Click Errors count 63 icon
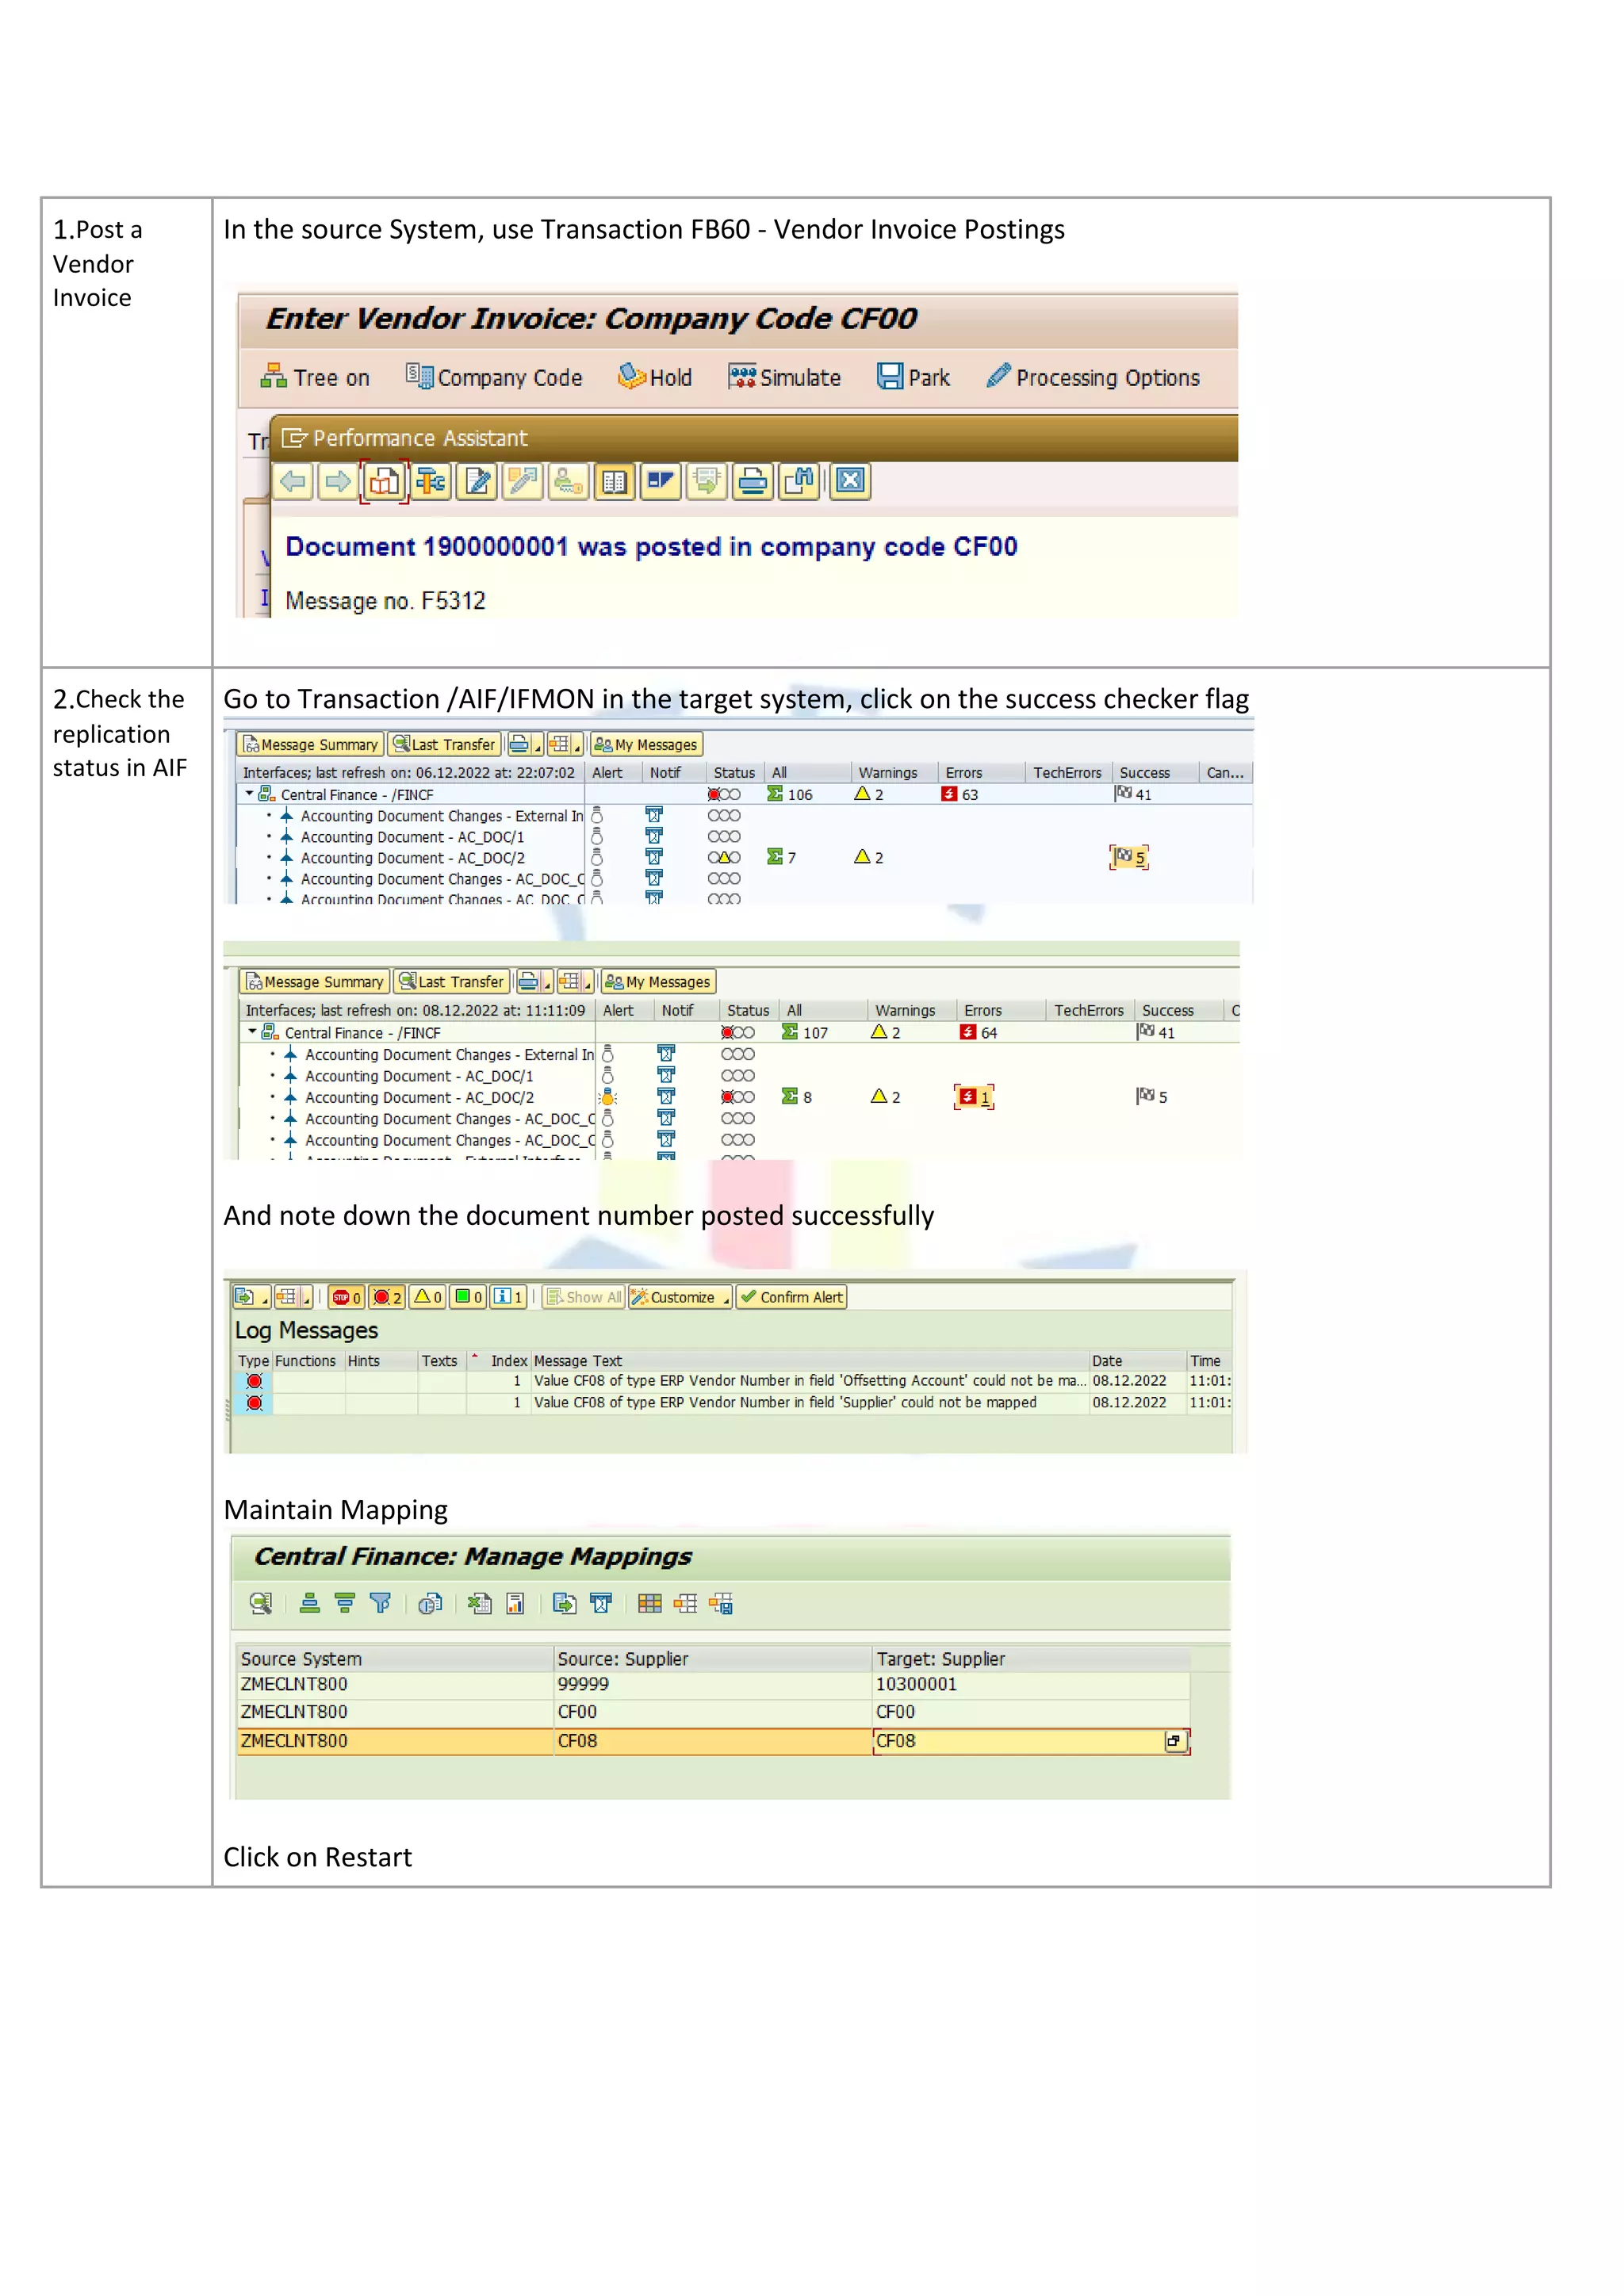 click(x=949, y=794)
